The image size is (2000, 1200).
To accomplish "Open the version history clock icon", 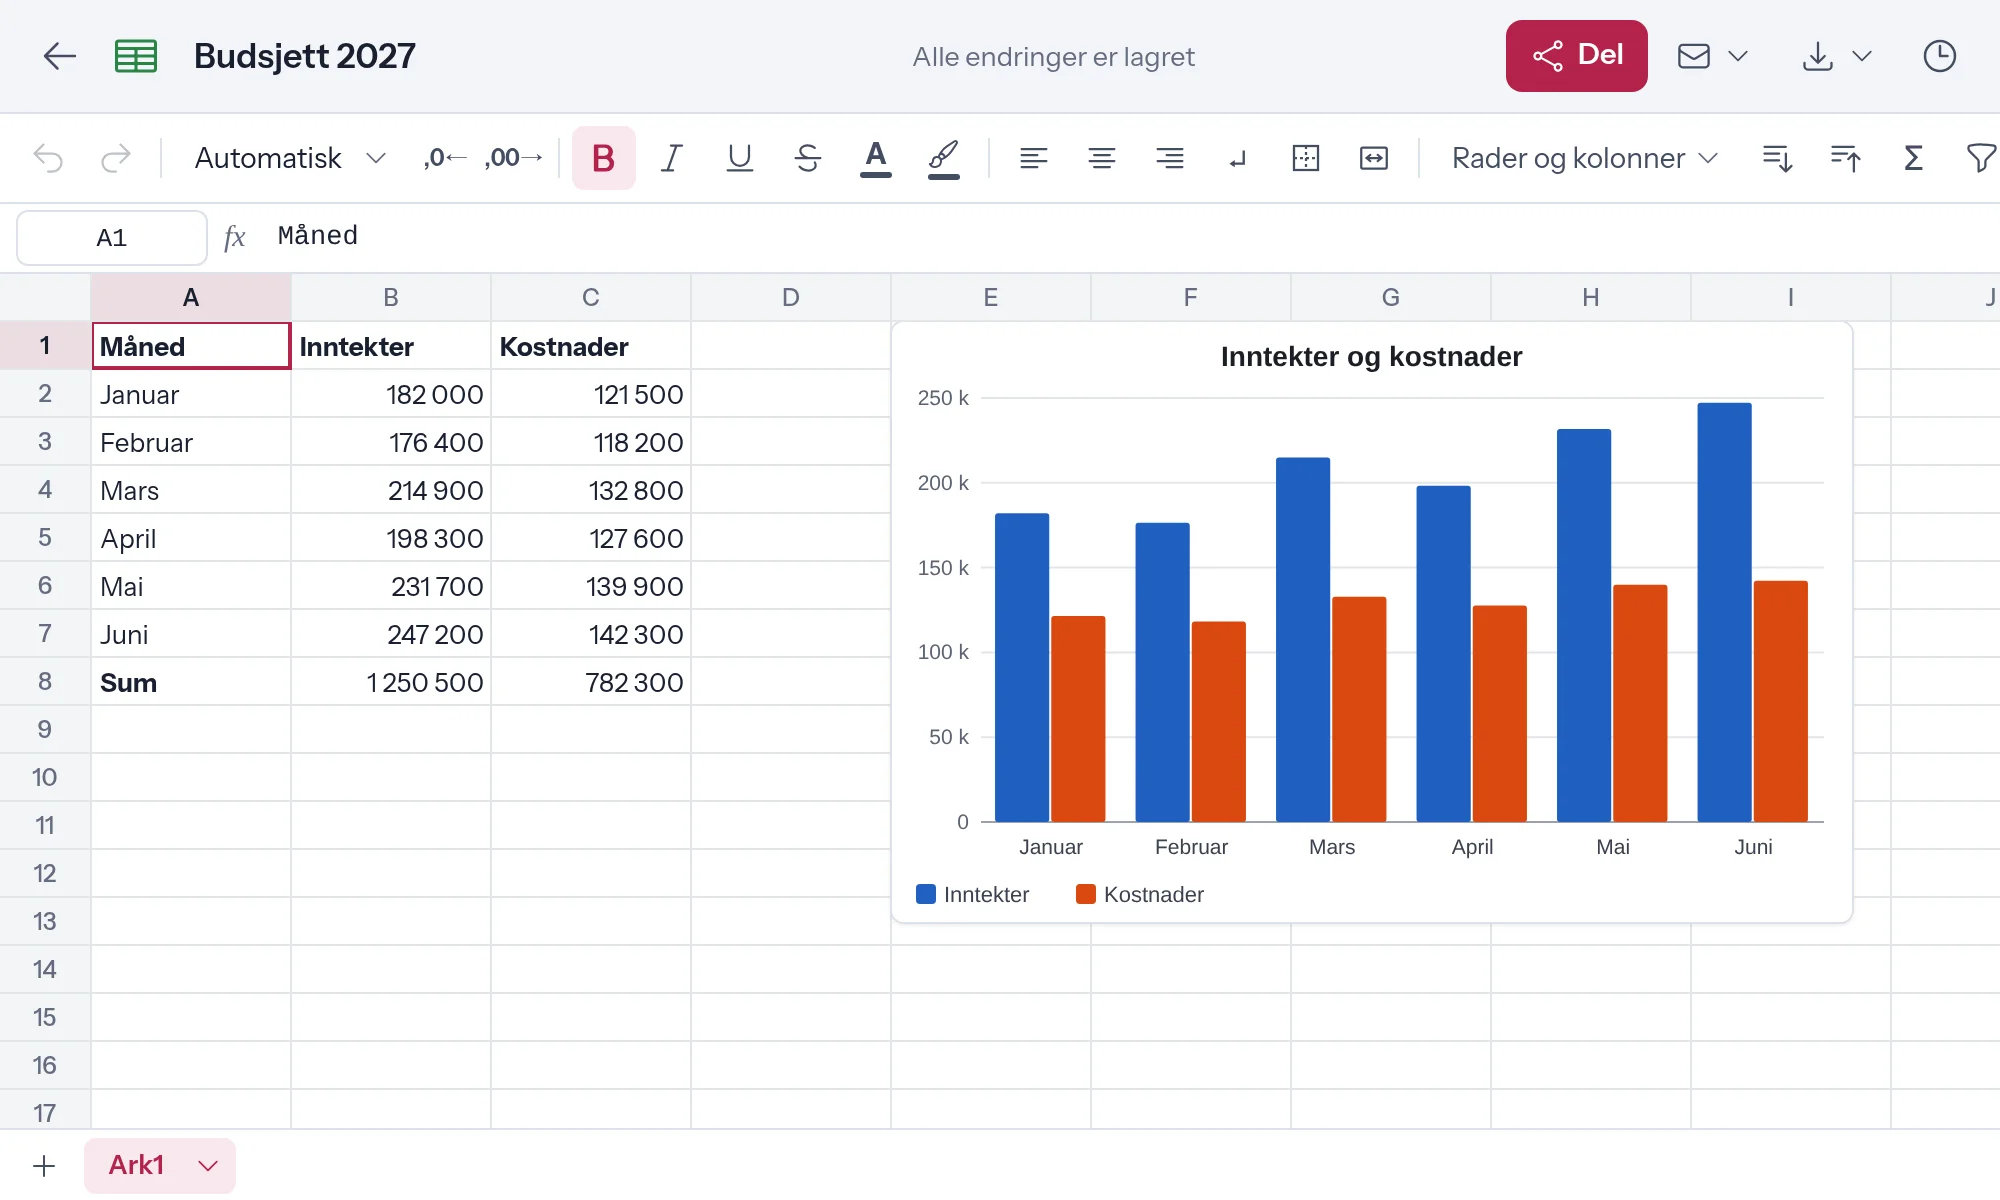I will click(1940, 56).
